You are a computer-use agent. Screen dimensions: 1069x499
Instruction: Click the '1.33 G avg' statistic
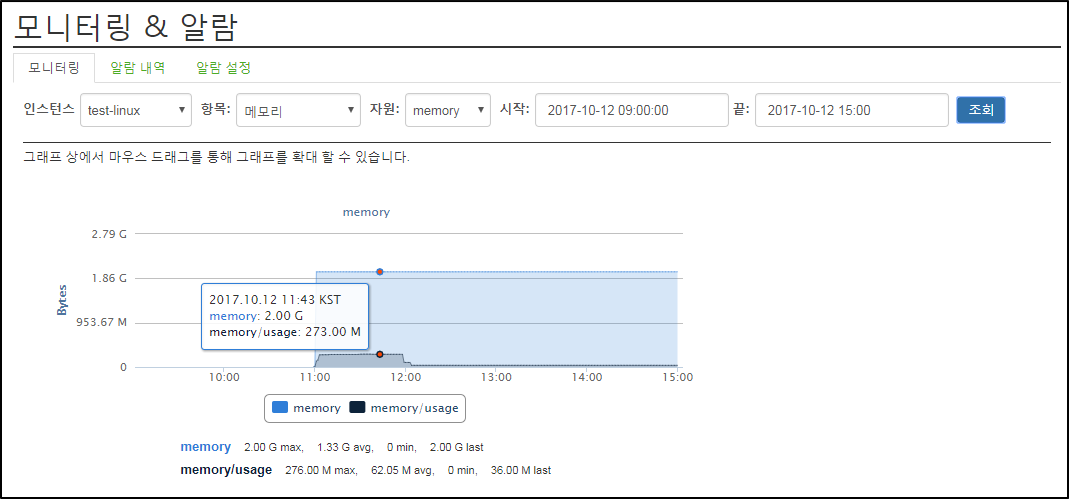pos(345,448)
